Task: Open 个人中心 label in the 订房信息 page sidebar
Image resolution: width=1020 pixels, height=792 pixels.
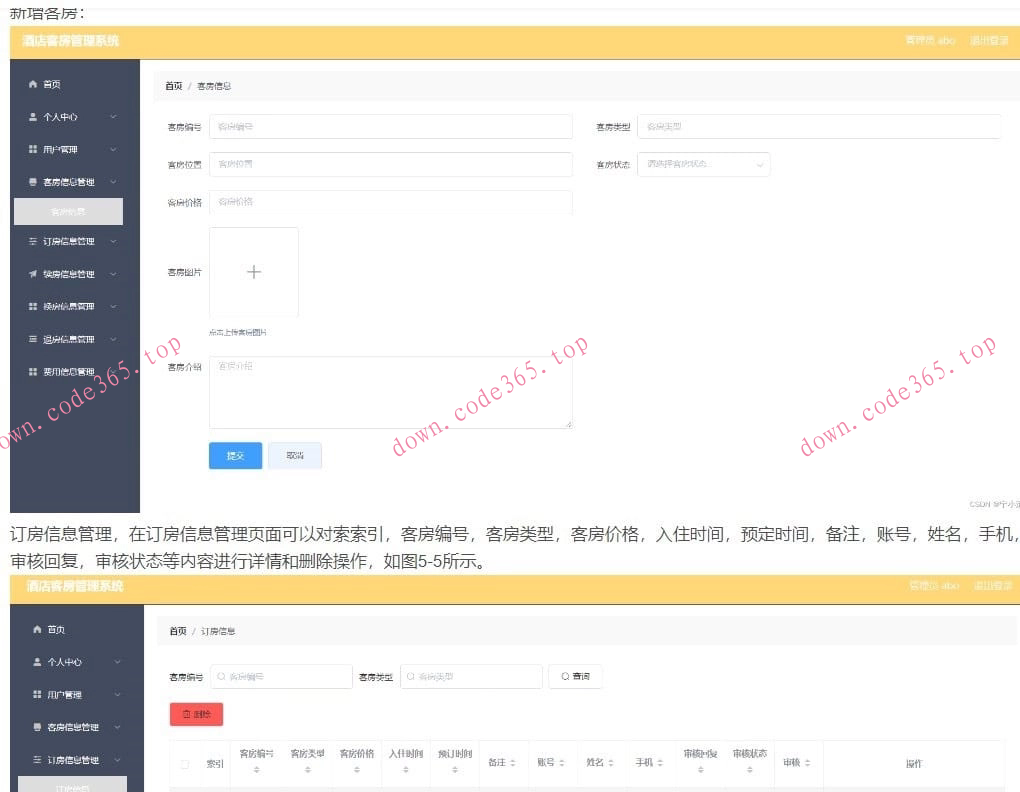Action: 64,662
